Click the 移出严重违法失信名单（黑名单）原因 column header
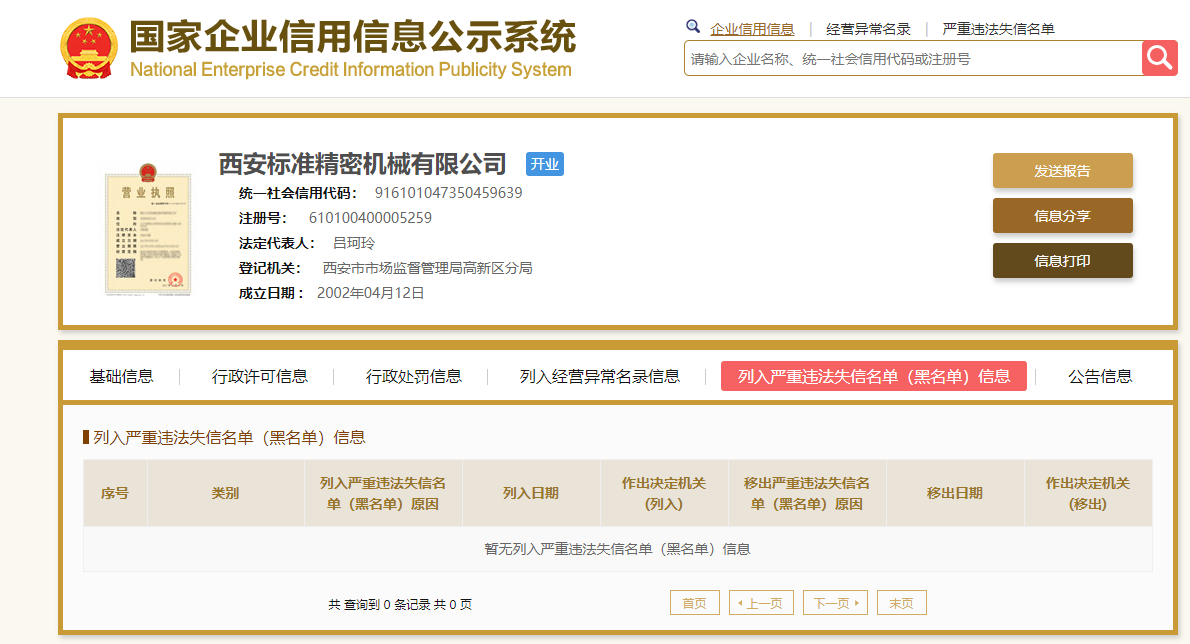1190x644 pixels. tap(807, 493)
